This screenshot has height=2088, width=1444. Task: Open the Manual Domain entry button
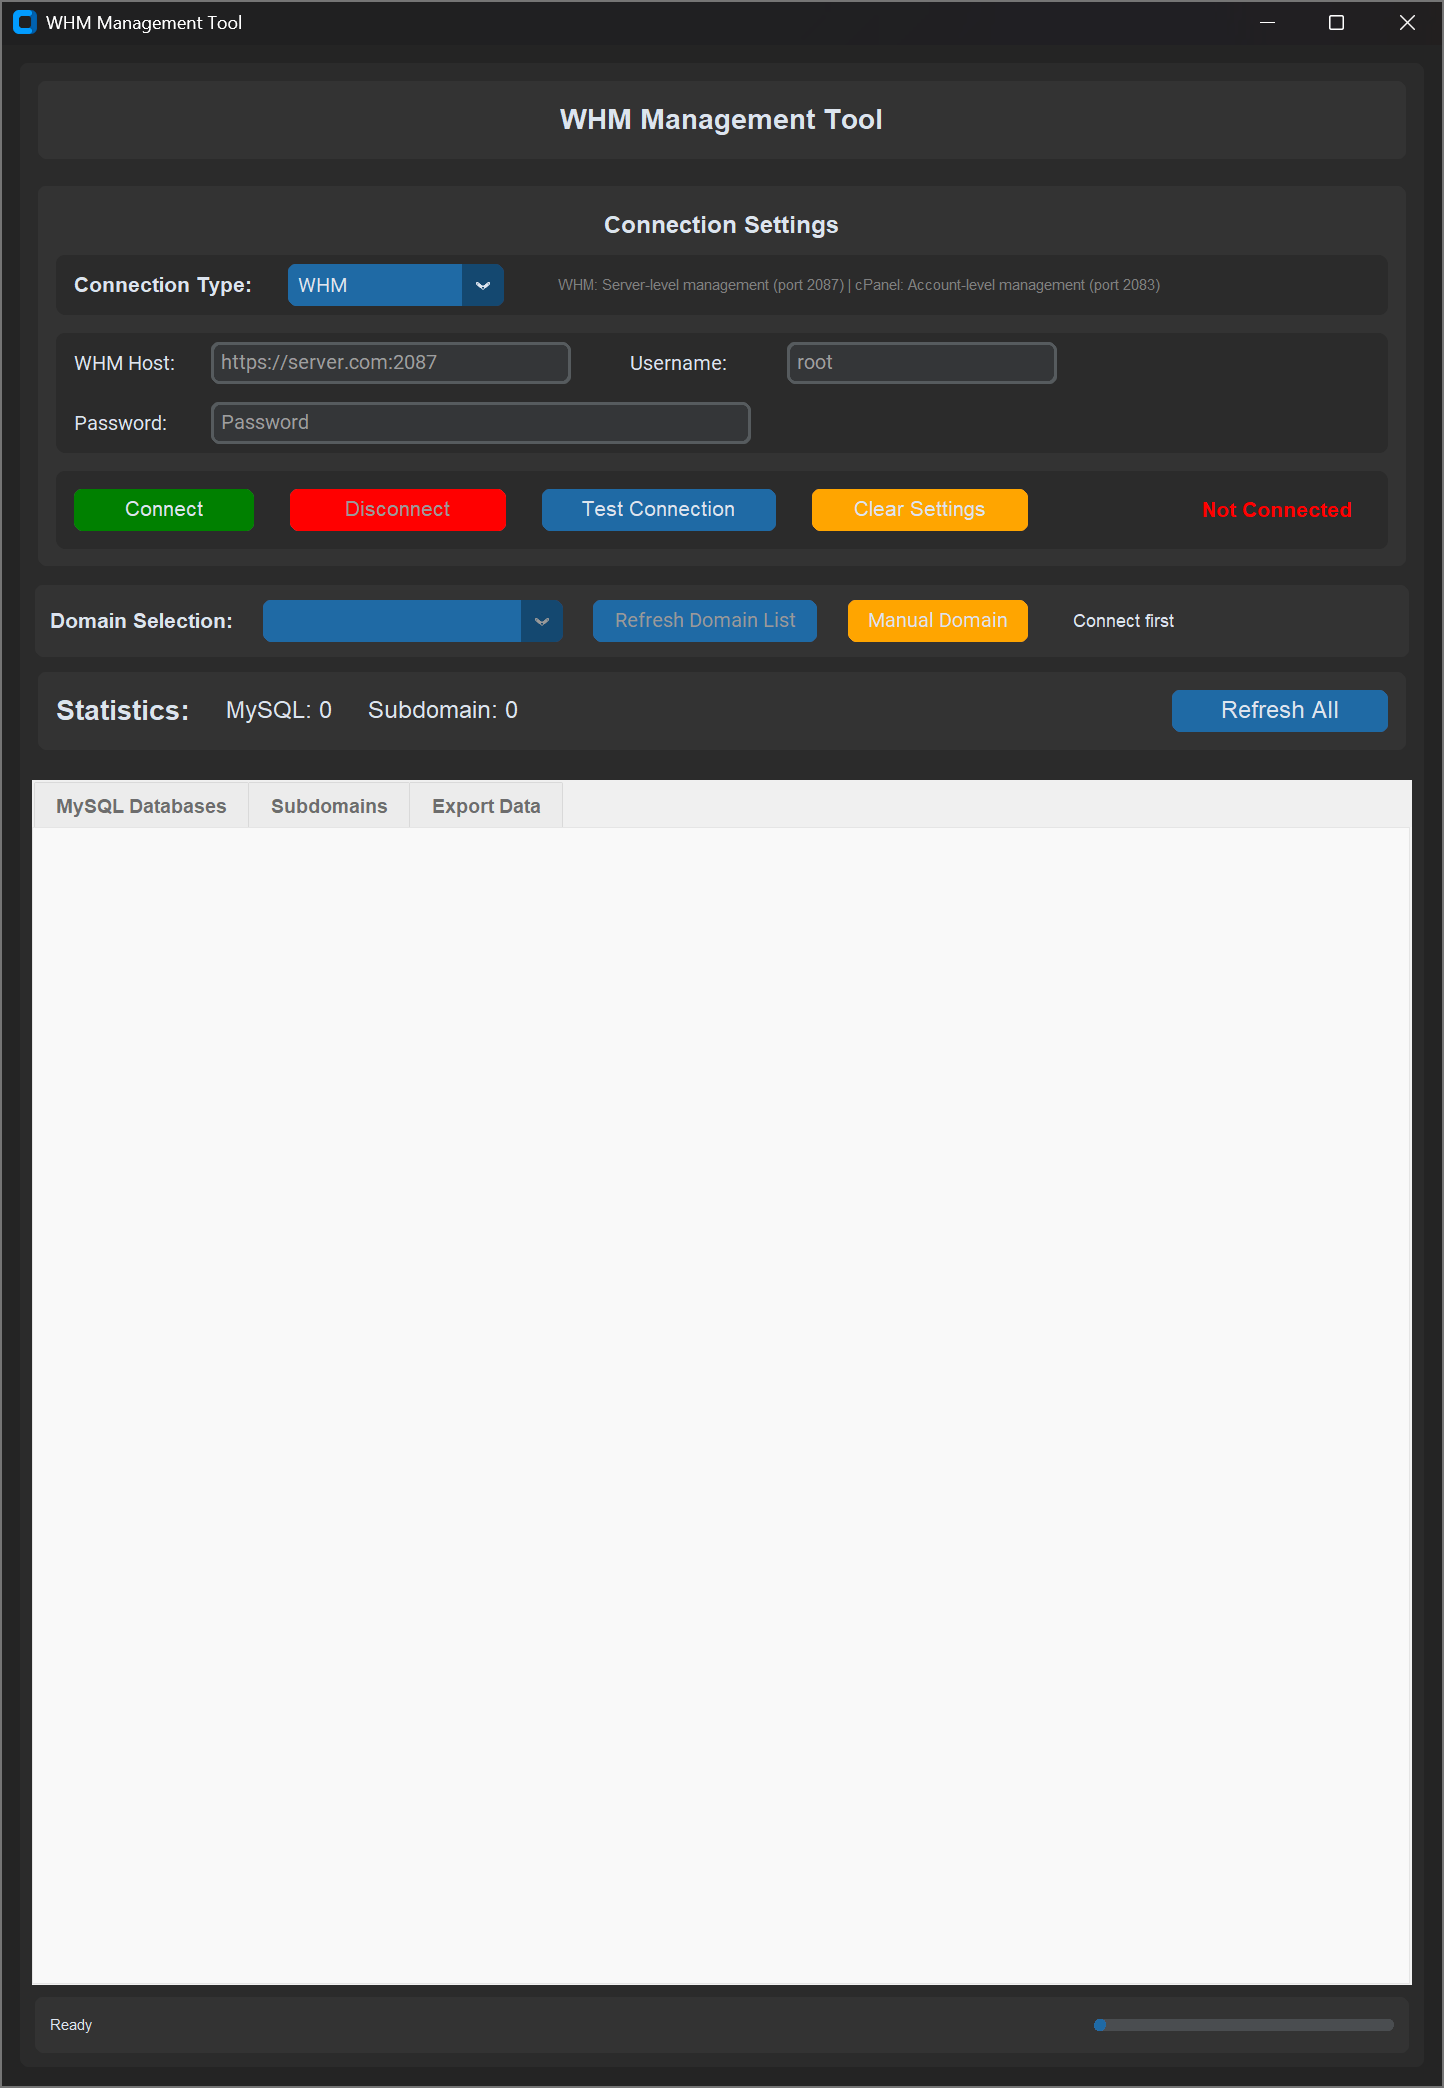pyautogui.click(x=938, y=620)
